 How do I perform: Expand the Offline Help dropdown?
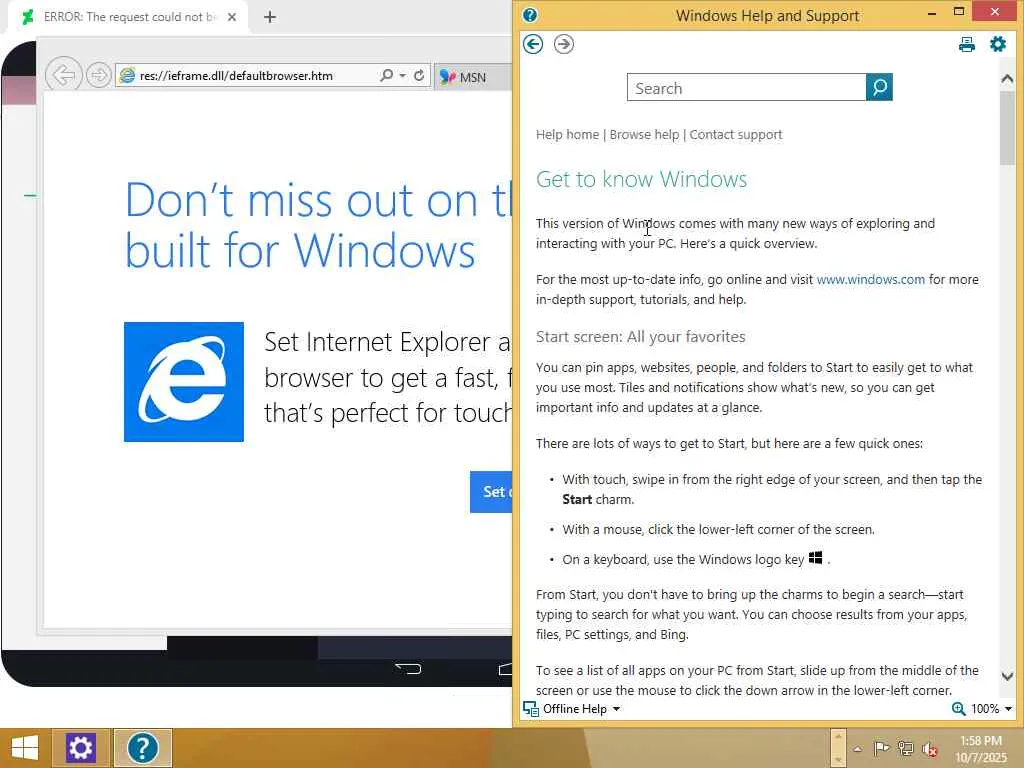[x=616, y=709]
